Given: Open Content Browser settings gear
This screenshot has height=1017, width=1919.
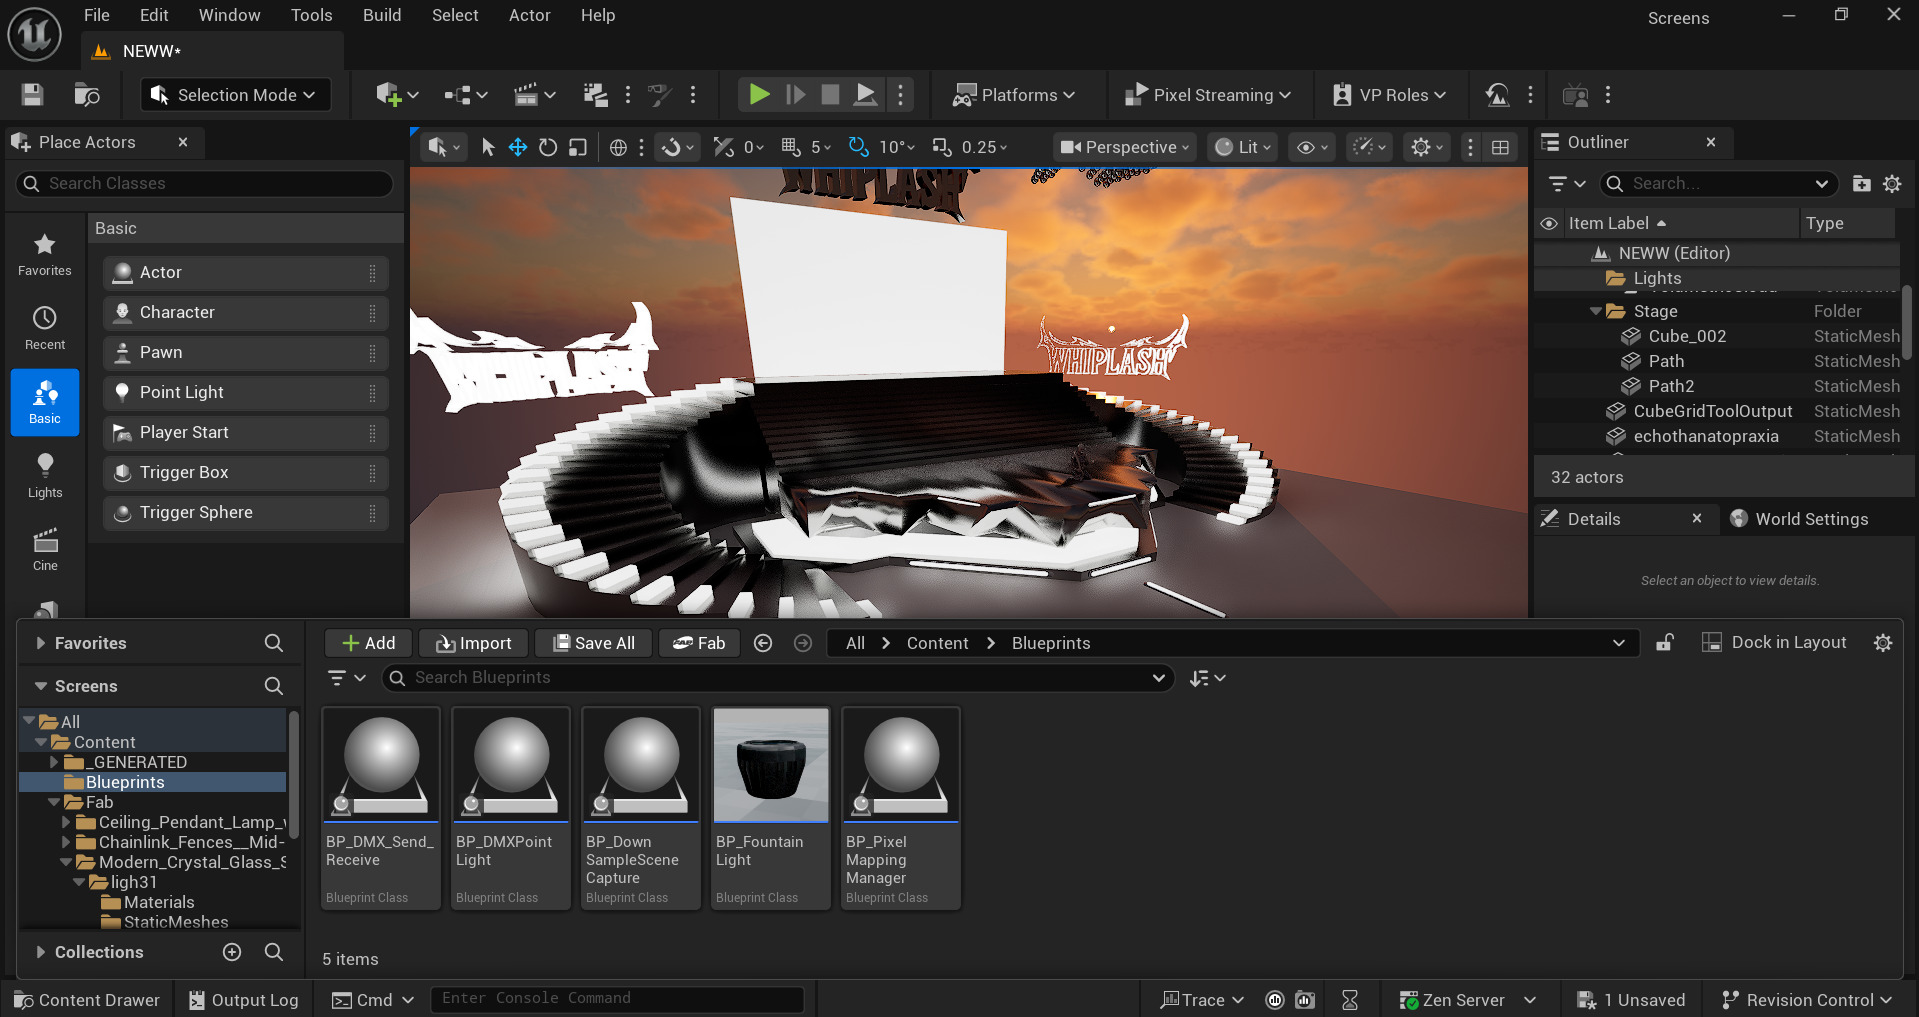Looking at the screenshot, I should tap(1883, 643).
